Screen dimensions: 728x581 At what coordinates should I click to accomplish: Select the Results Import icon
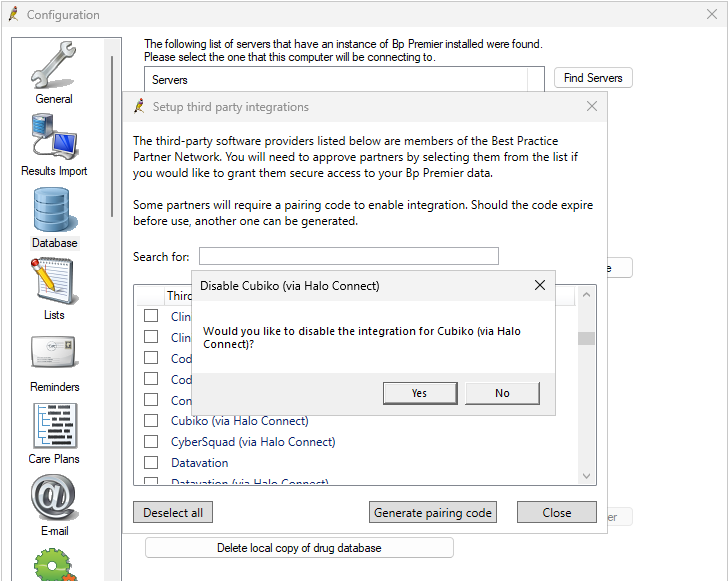pos(54,138)
